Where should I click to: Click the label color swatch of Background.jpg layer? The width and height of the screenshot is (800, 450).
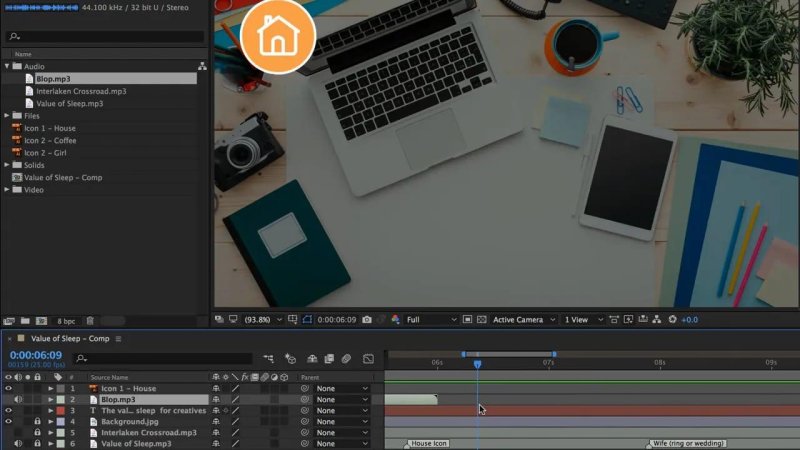(x=60, y=421)
